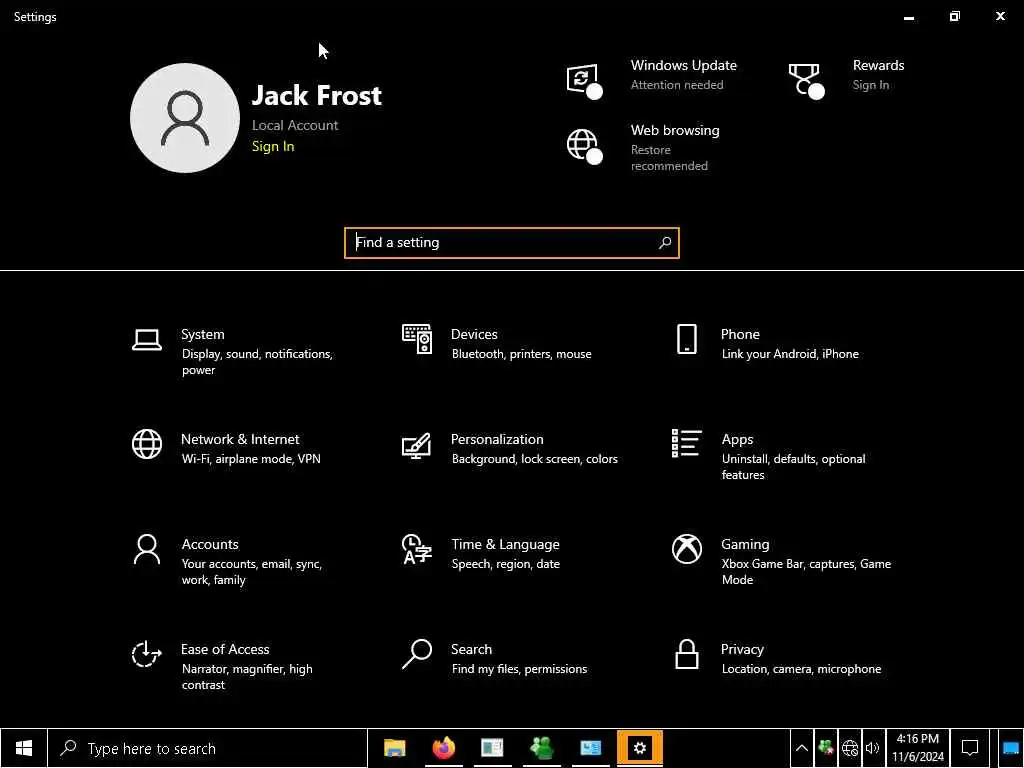Click the network globe tray icon
The height and width of the screenshot is (768, 1024).
[x=850, y=748]
